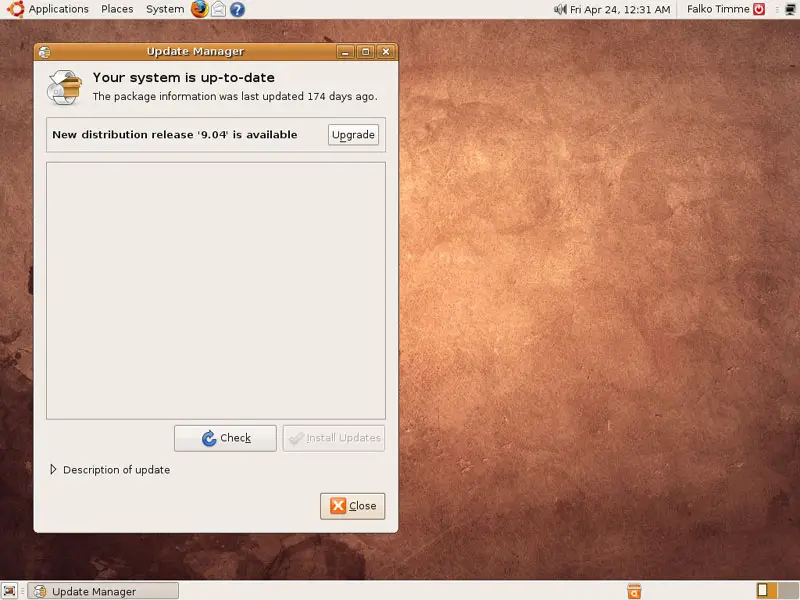Open the mail client launcher icon
Viewport: 800px width, 600px height.
[218, 9]
